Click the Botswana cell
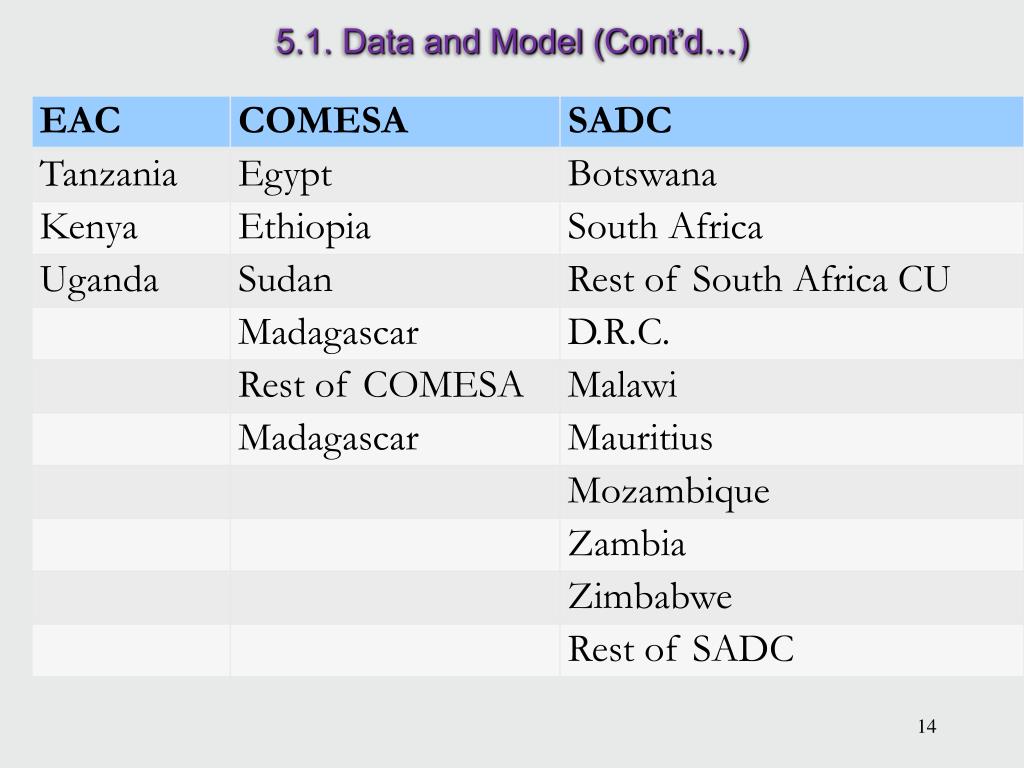Image resolution: width=1024 pixels, height=768 pixels. coord(792,174)
